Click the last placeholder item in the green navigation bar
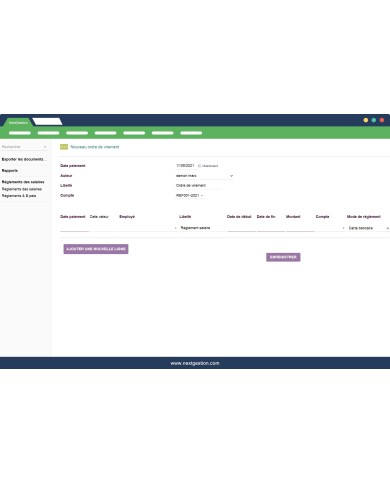390x484 pixels. 191,133
